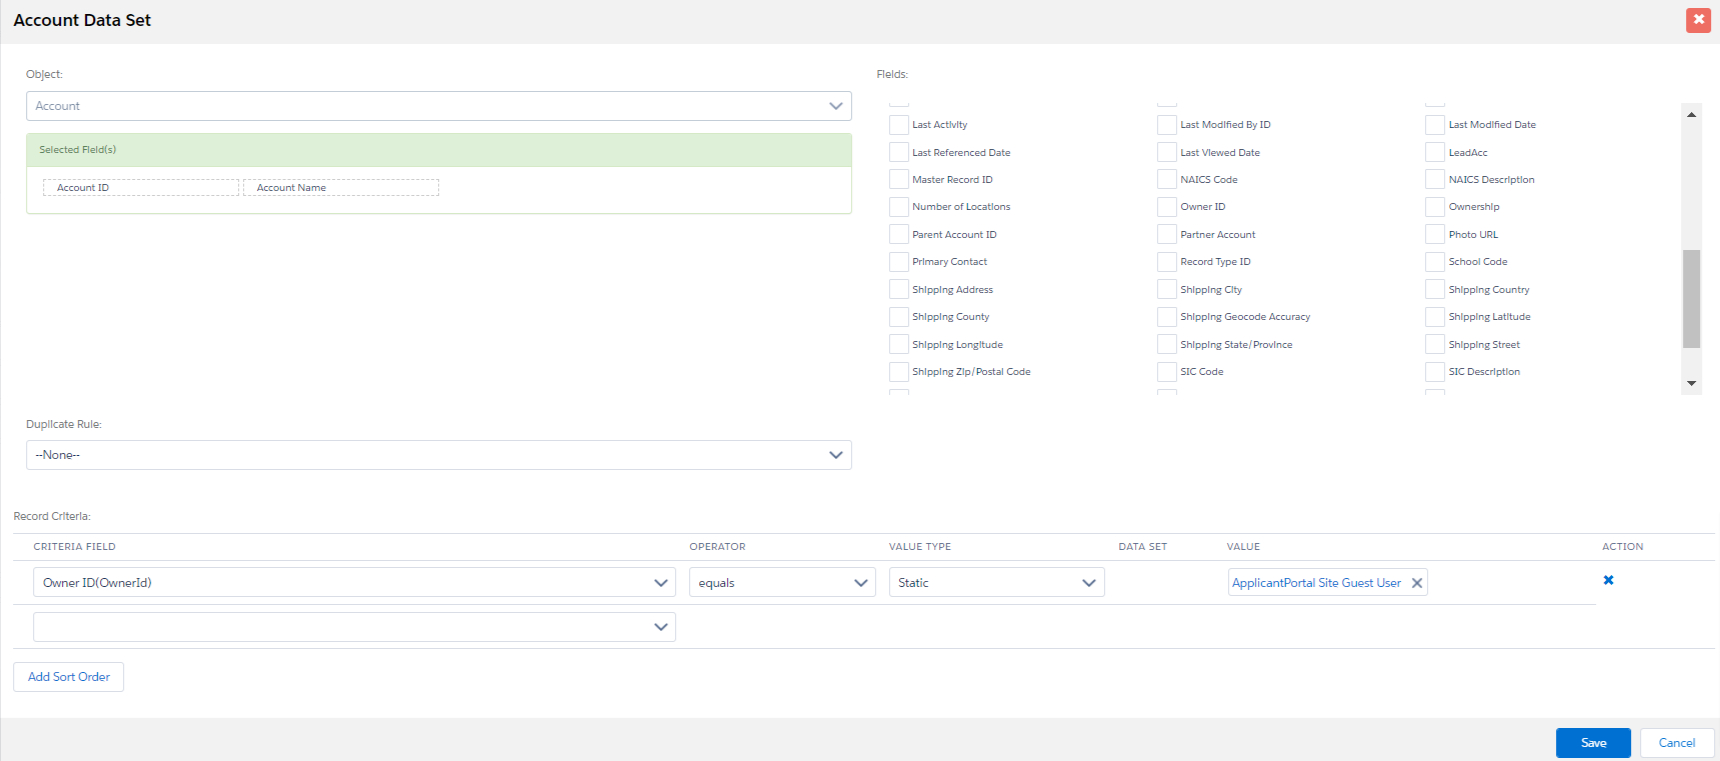Change the Static value type dropdown

pyautogui.click(x=996, y=583)
